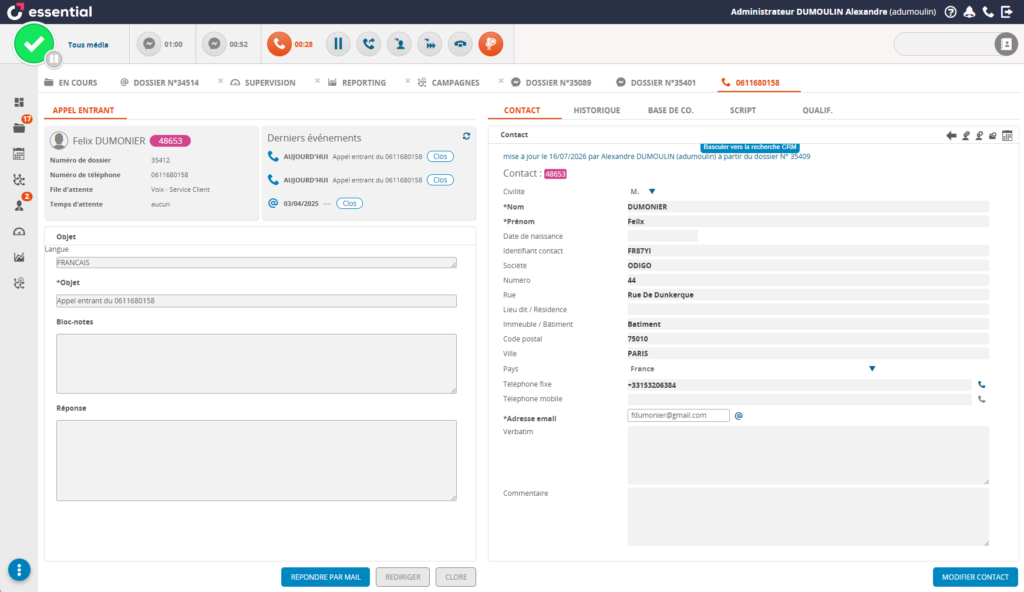Pause the call with the hold icon

pyautogui.click(x=338, y=44)
